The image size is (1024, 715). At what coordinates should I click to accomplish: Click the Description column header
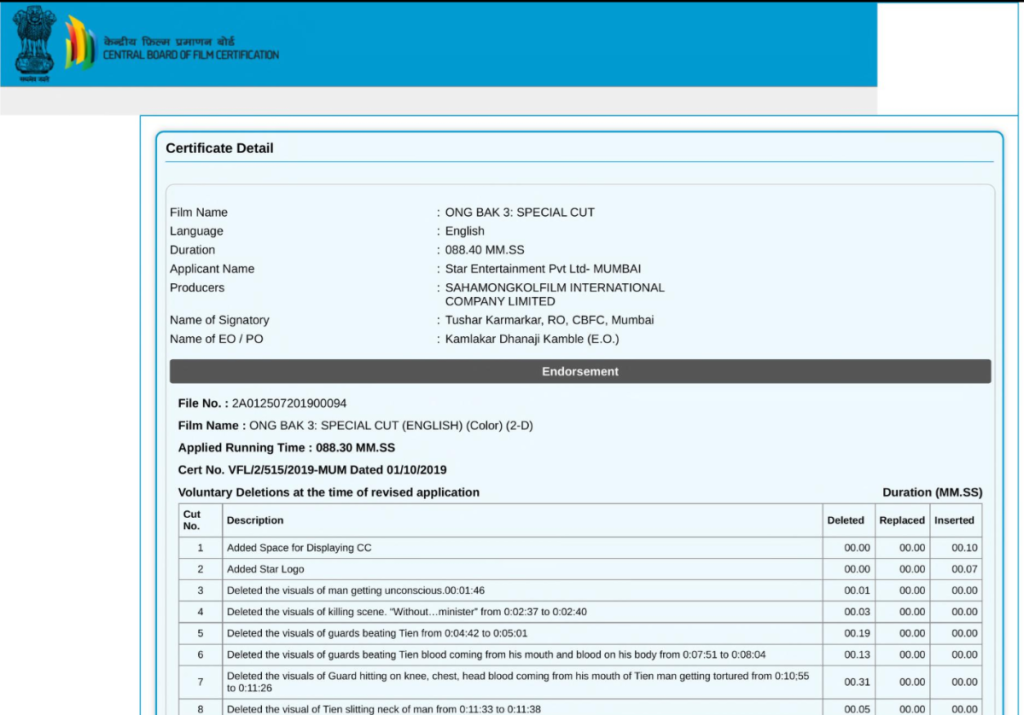coord(522,520)
